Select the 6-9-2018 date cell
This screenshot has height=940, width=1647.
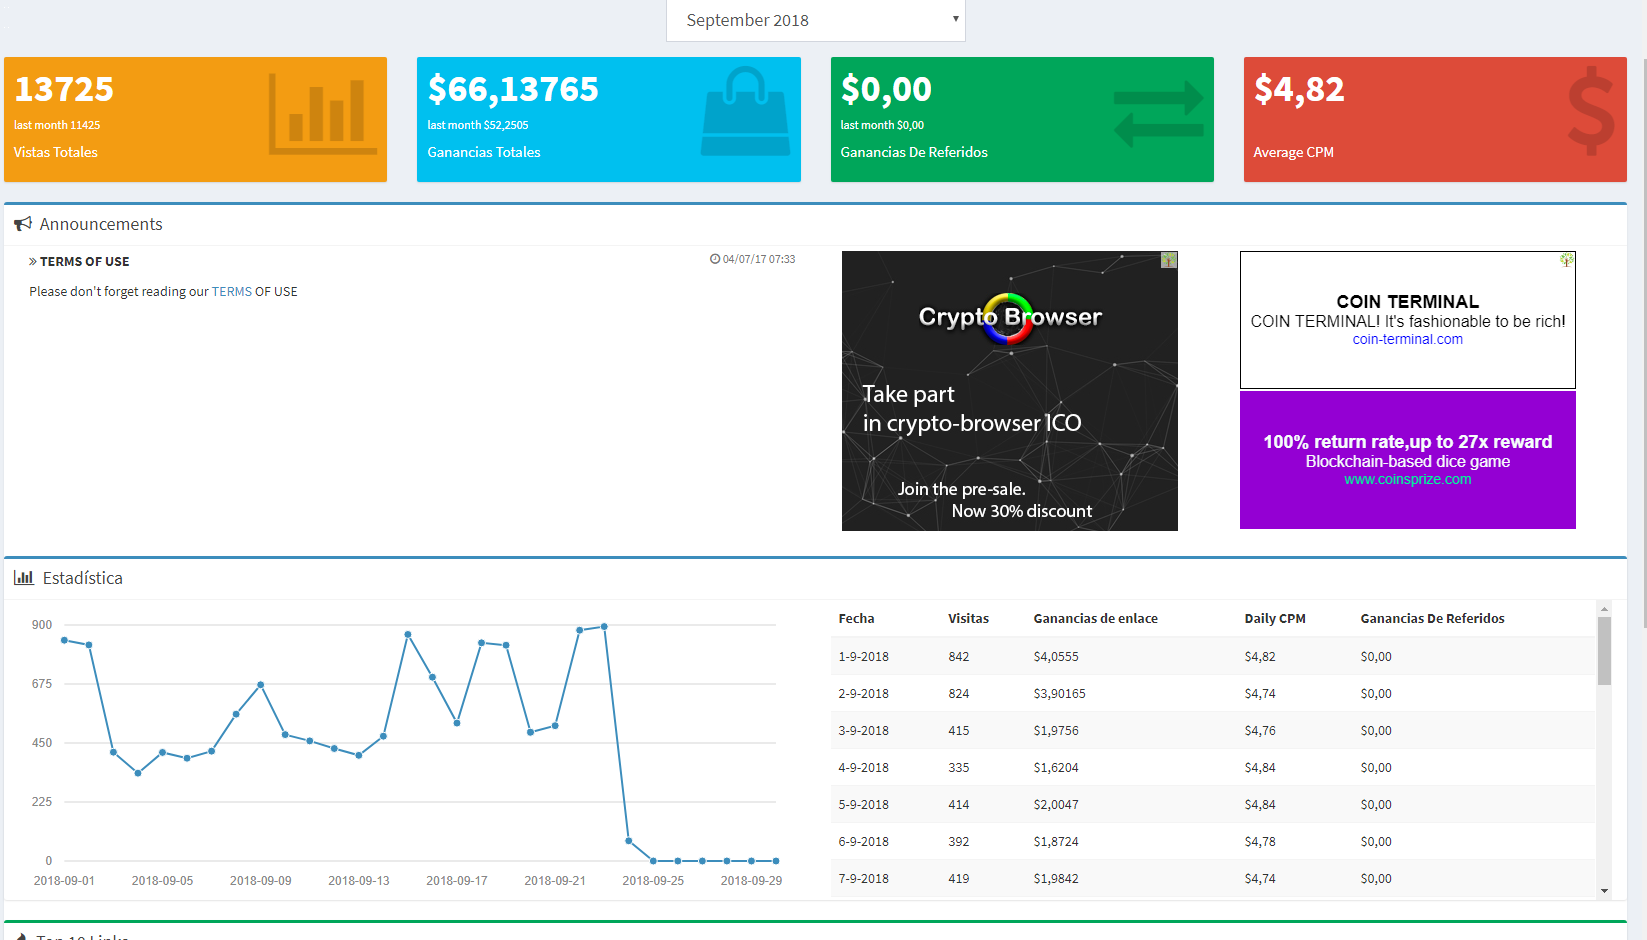tap(864, 842)
